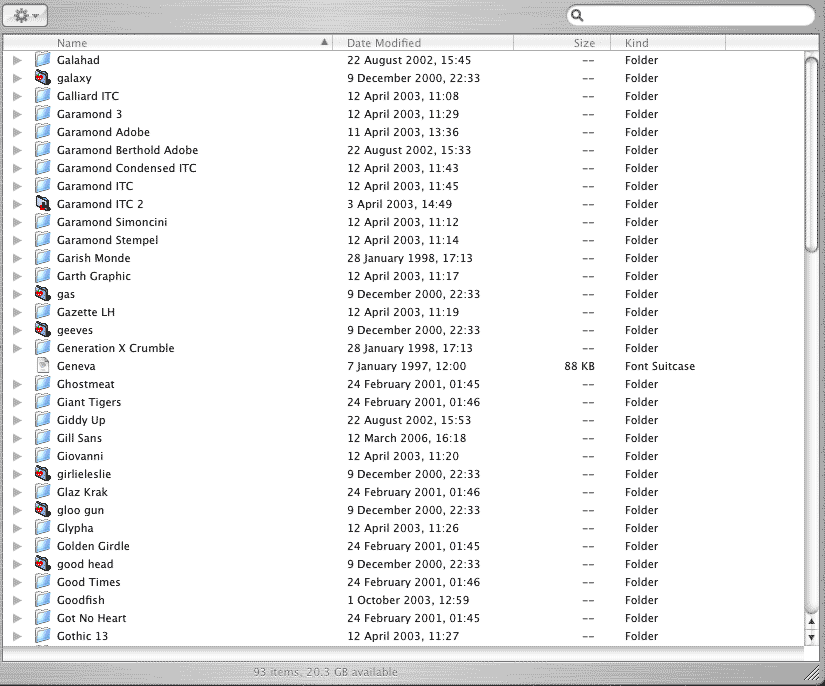Click the search field
The height and width of the screenshot is (686, 825).
690,15
